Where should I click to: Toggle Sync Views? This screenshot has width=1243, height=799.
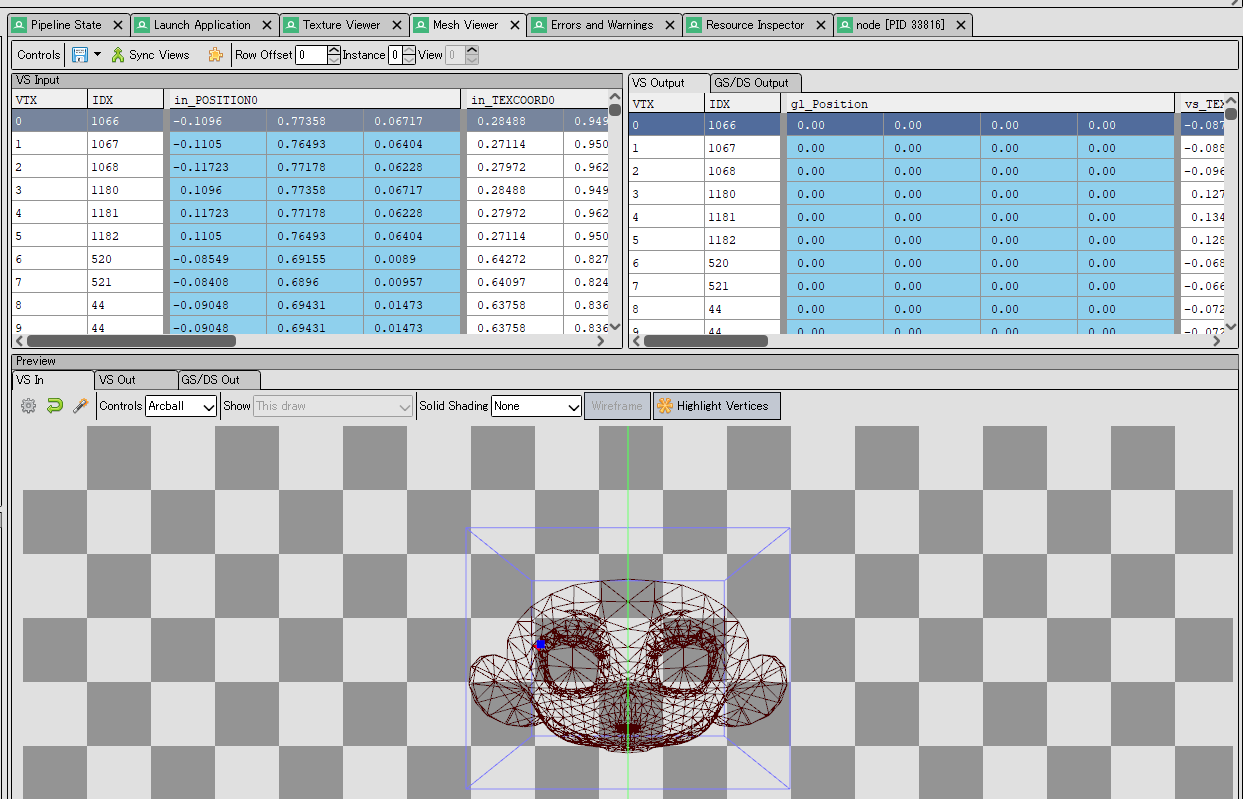click(x=150, y=55)
